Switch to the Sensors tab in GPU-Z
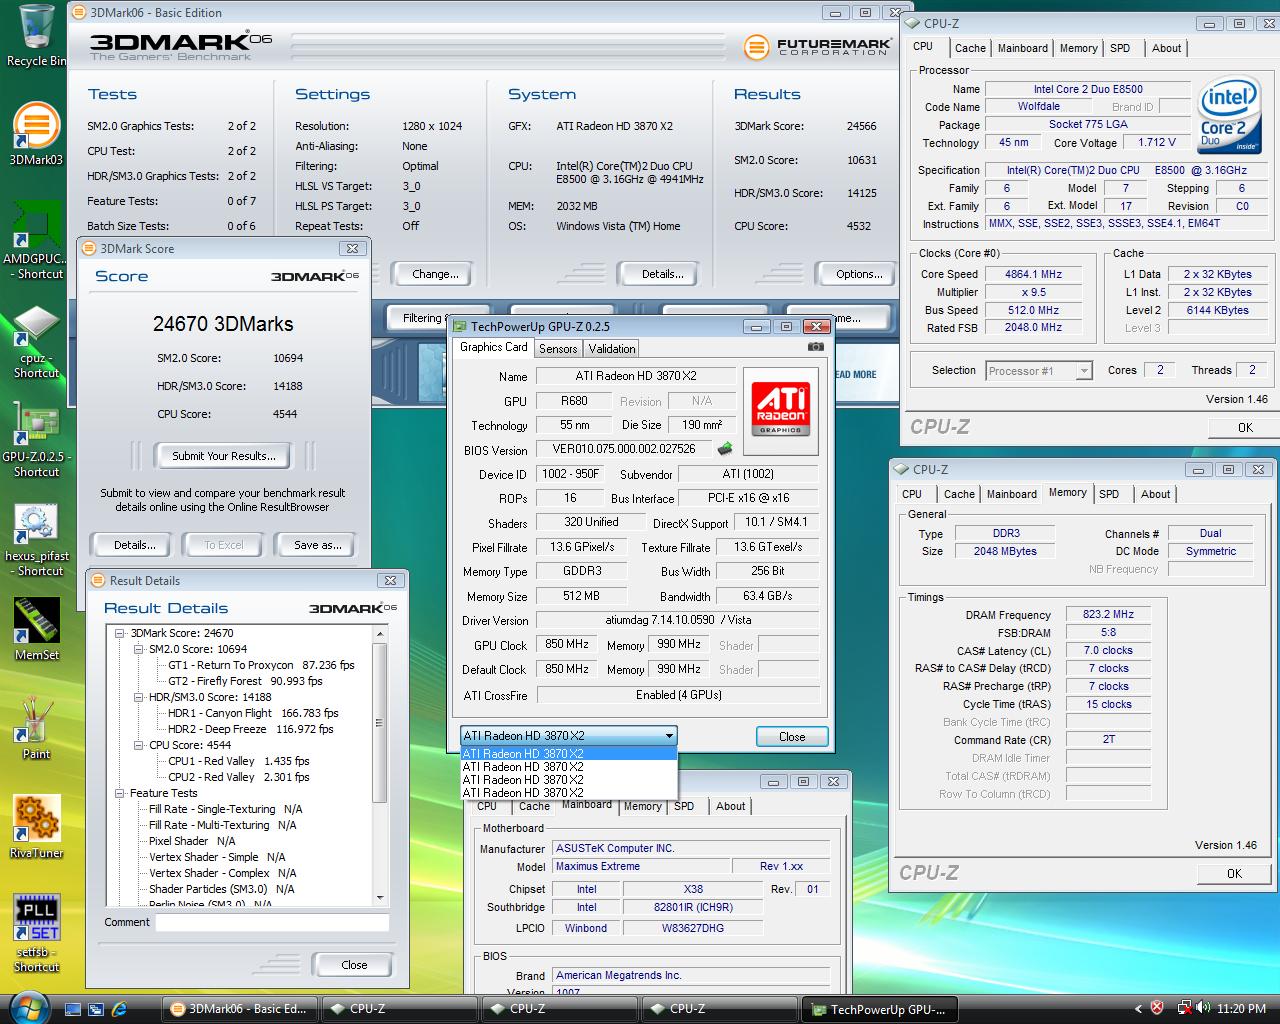Viewport: 1280px width, 1024px height. point(558,349)
